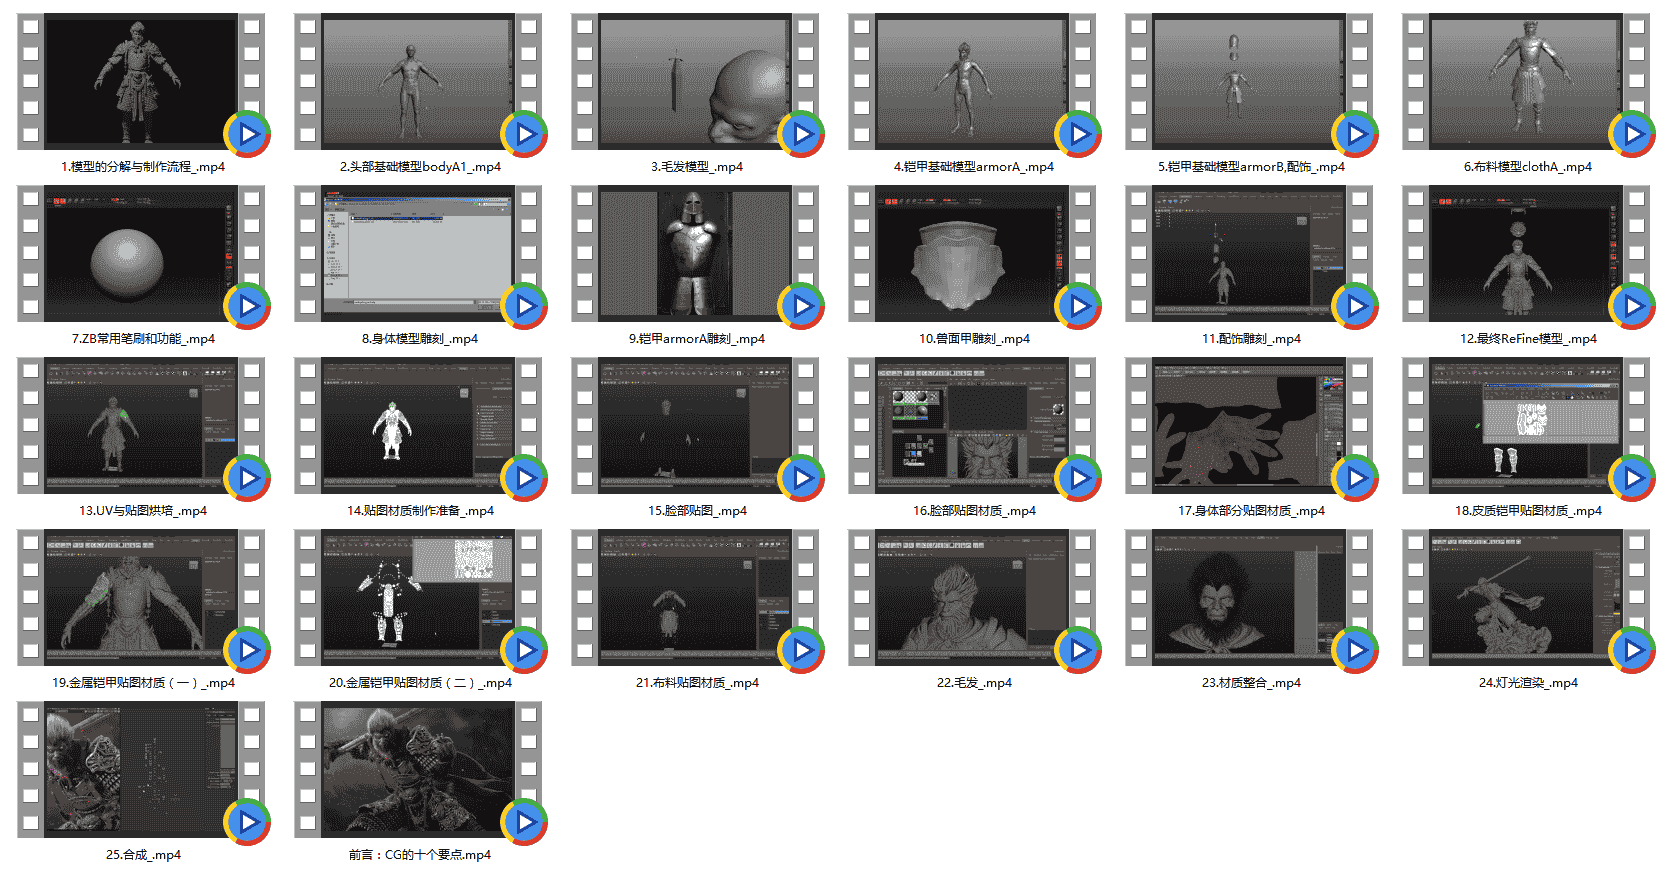Click the 9.铠甲armorA雕刻_.mp4 video icon
1666x889 pixels.
tap(695, 253)
